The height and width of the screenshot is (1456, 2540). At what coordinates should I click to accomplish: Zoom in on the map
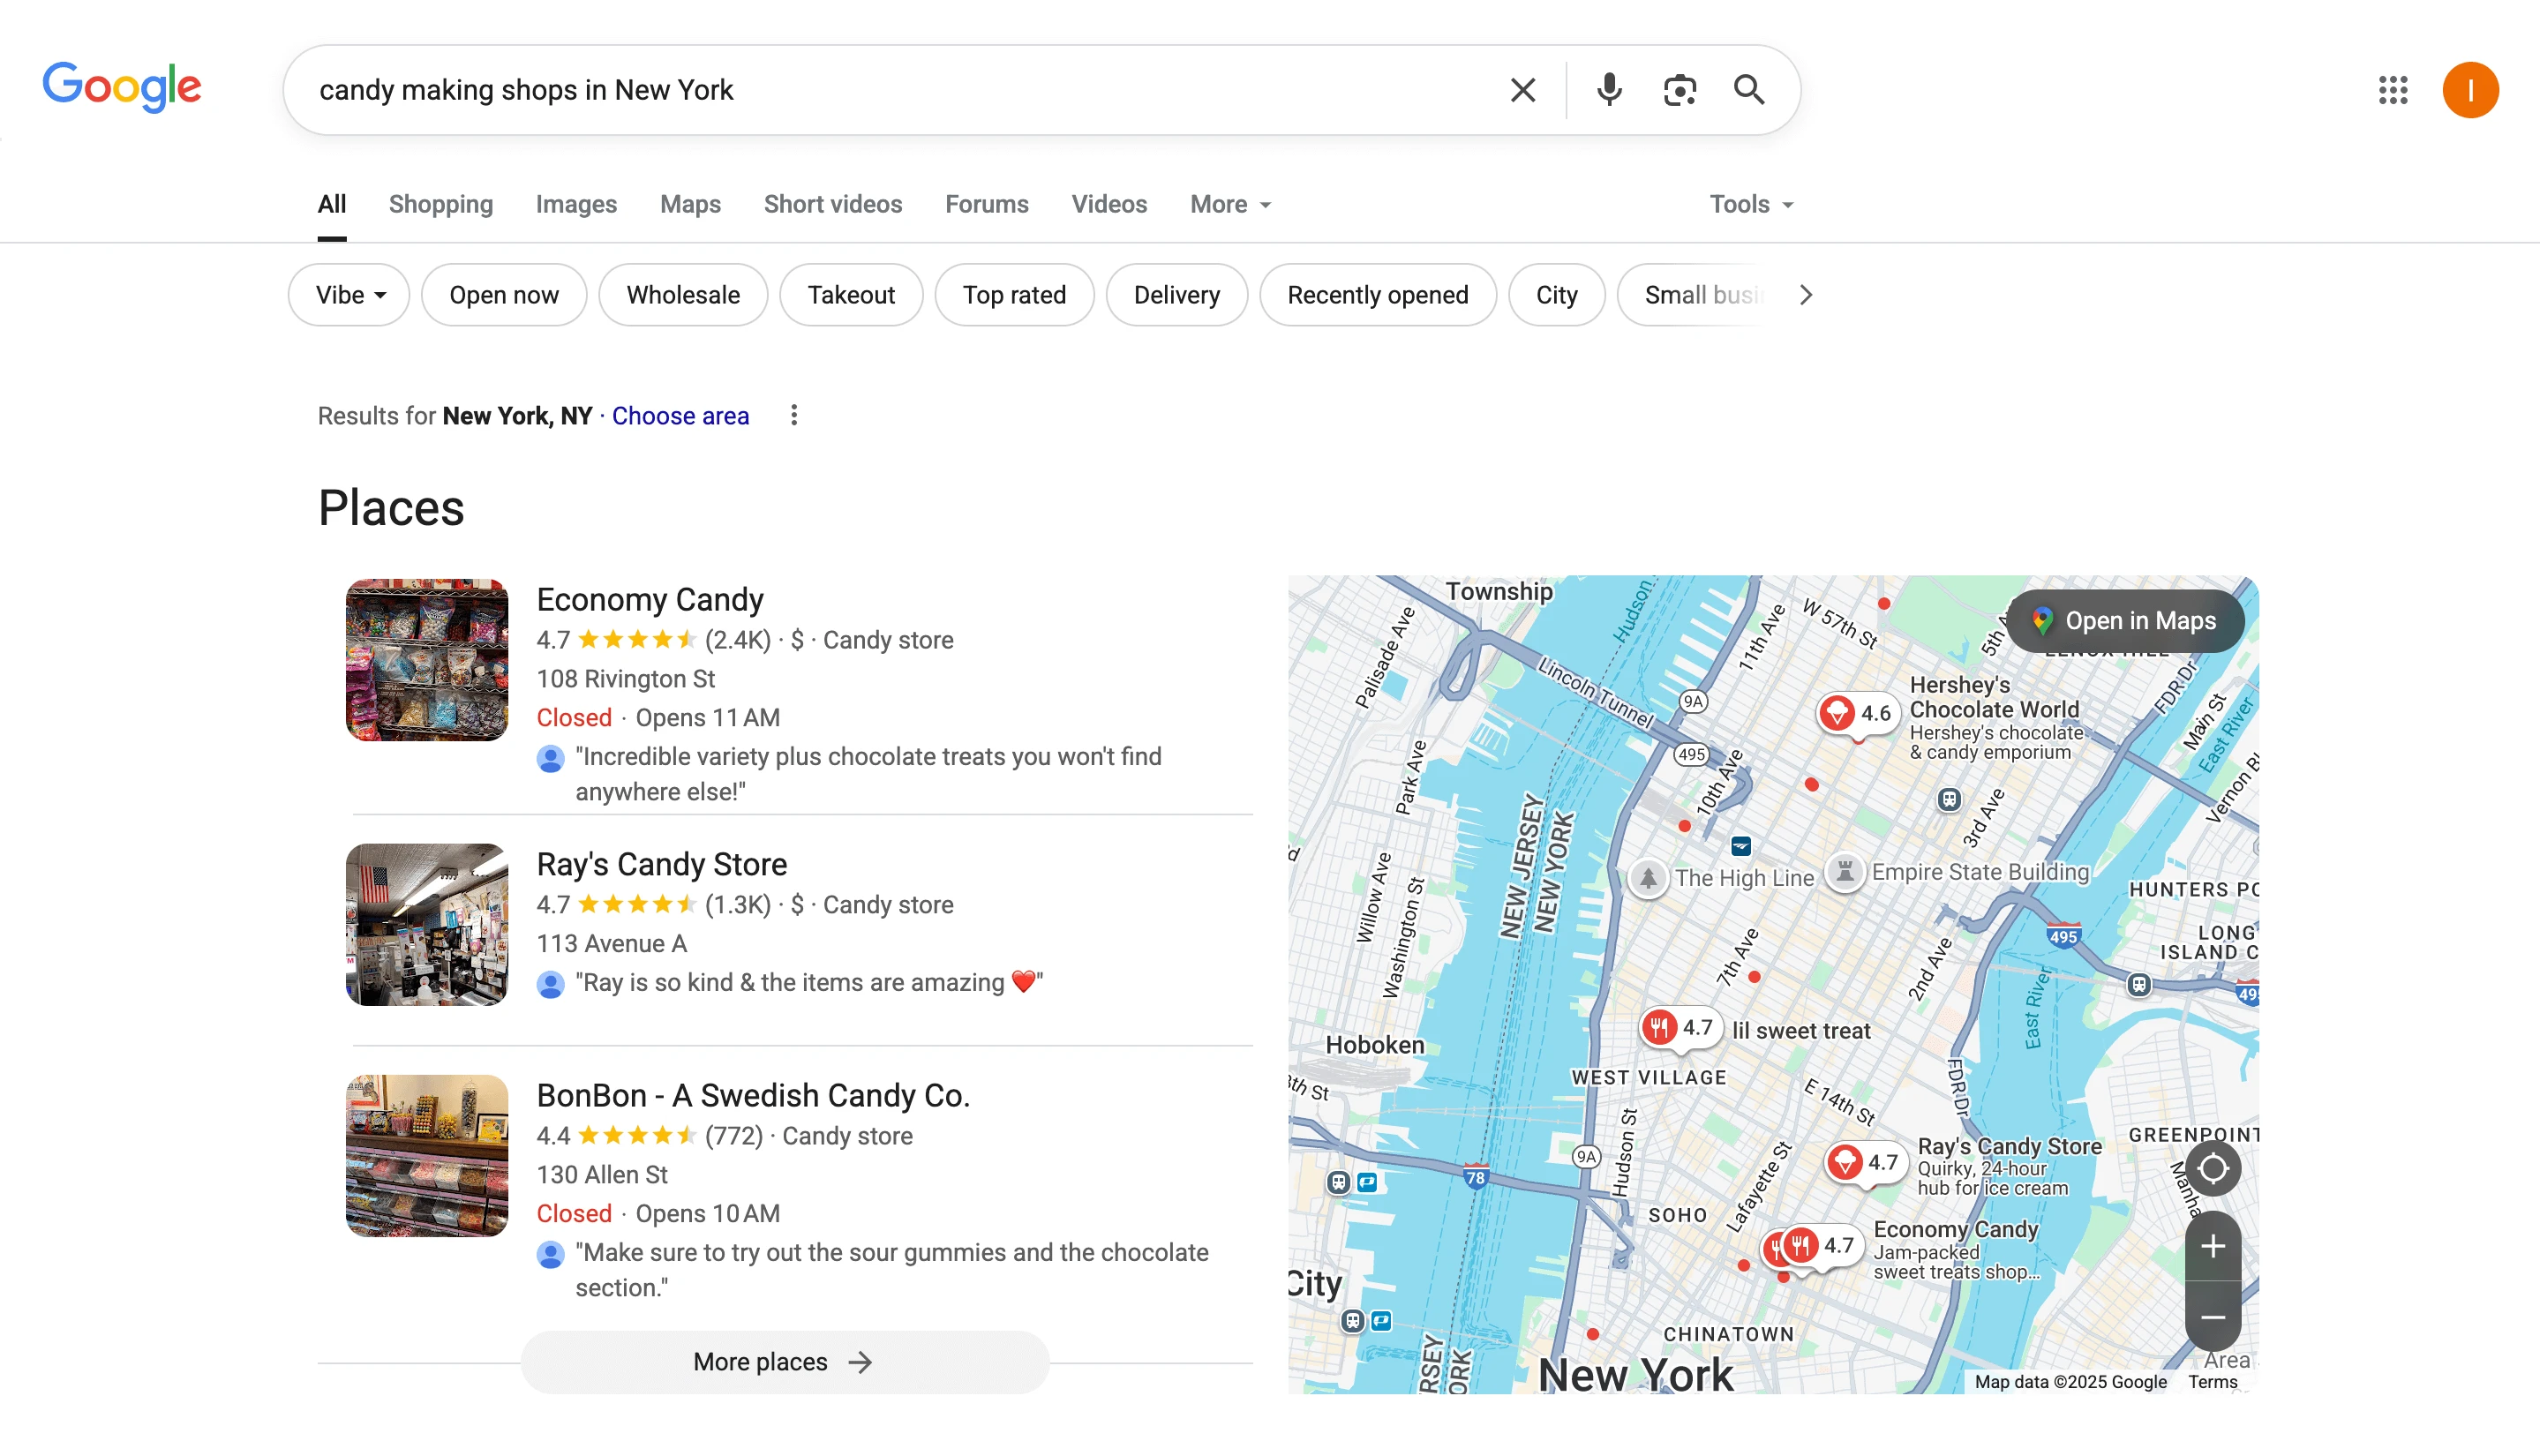(2213, 1246)
